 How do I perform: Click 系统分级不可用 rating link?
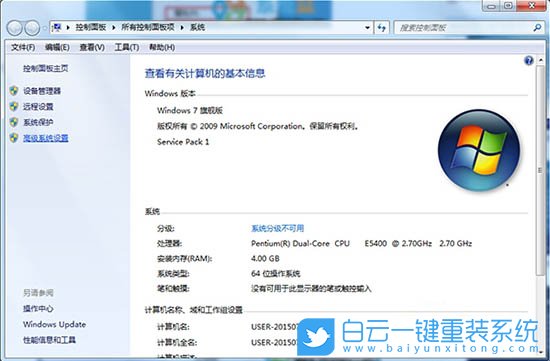click(x=277, y=228)
